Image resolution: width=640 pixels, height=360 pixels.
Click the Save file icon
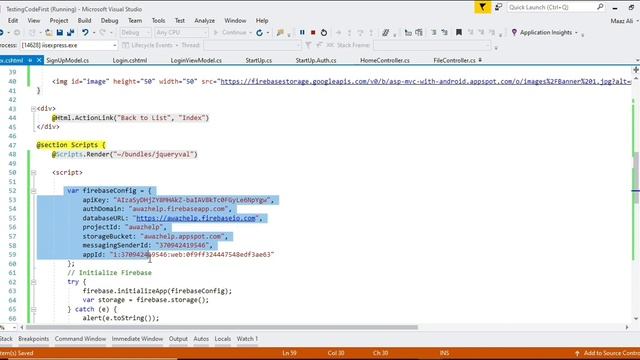[60, 32]
